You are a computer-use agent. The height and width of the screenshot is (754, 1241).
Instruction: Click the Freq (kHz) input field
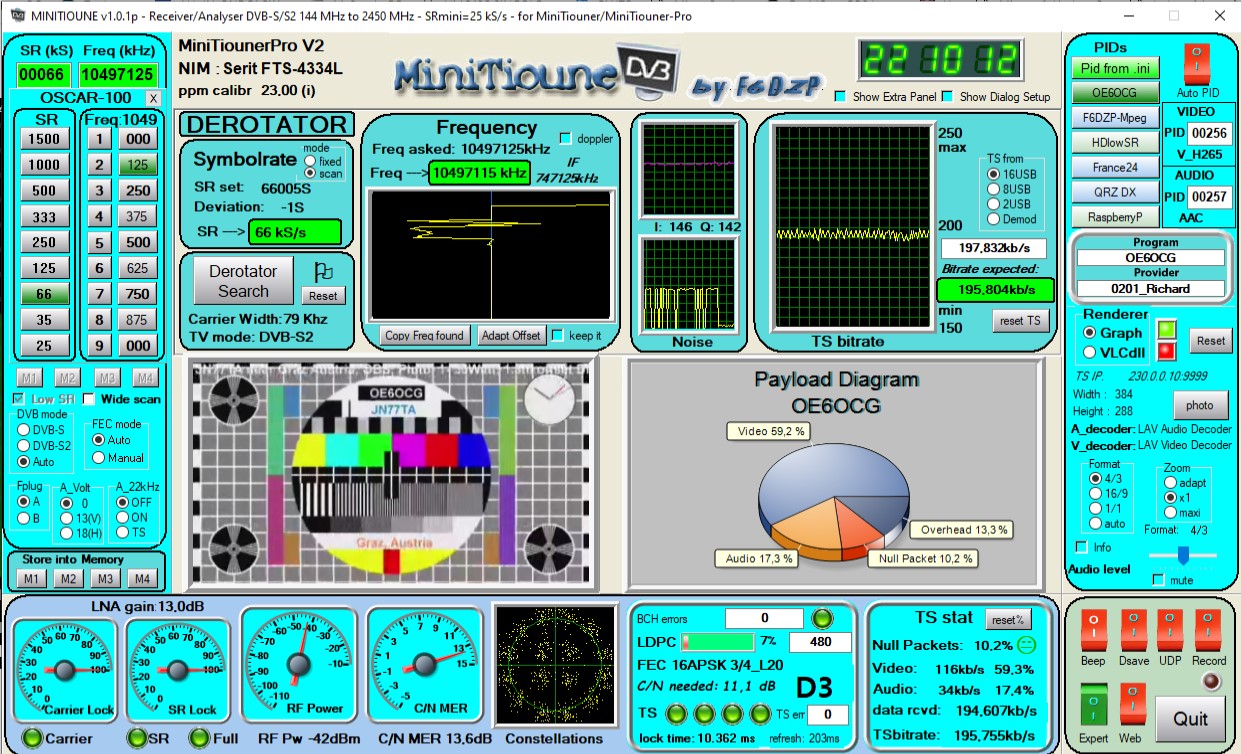pos(118,75)
